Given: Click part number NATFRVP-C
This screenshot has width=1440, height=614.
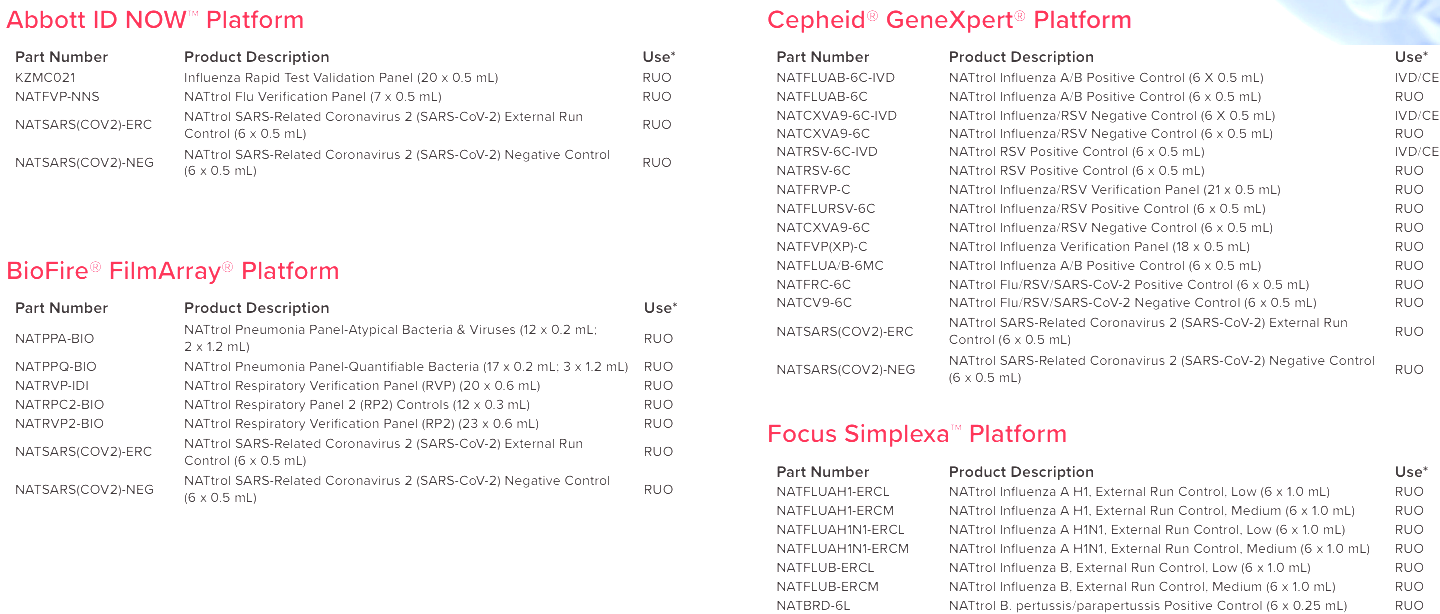Looking at the screenshot, I should coord(813,190).
